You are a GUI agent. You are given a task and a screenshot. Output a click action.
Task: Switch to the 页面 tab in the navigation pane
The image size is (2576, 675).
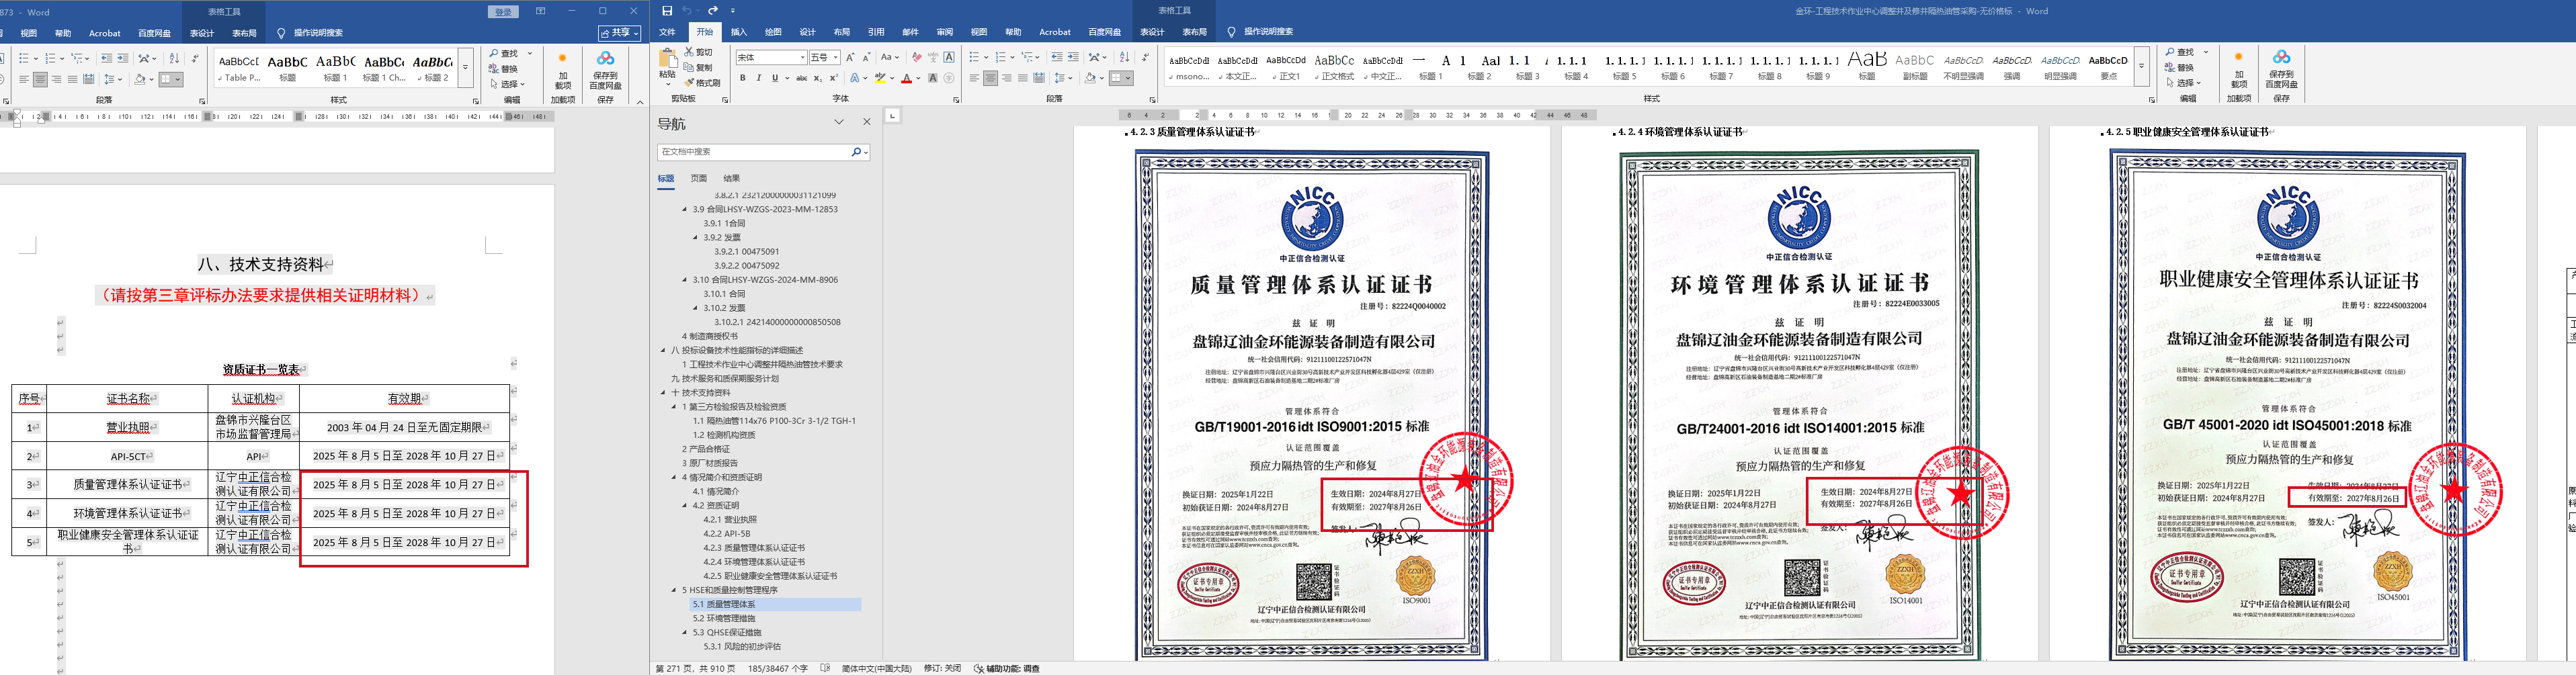(699, 178)
